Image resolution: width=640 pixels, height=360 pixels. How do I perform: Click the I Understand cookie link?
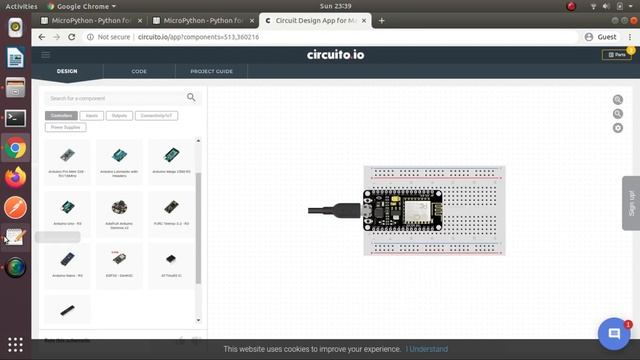click(427, 349)
